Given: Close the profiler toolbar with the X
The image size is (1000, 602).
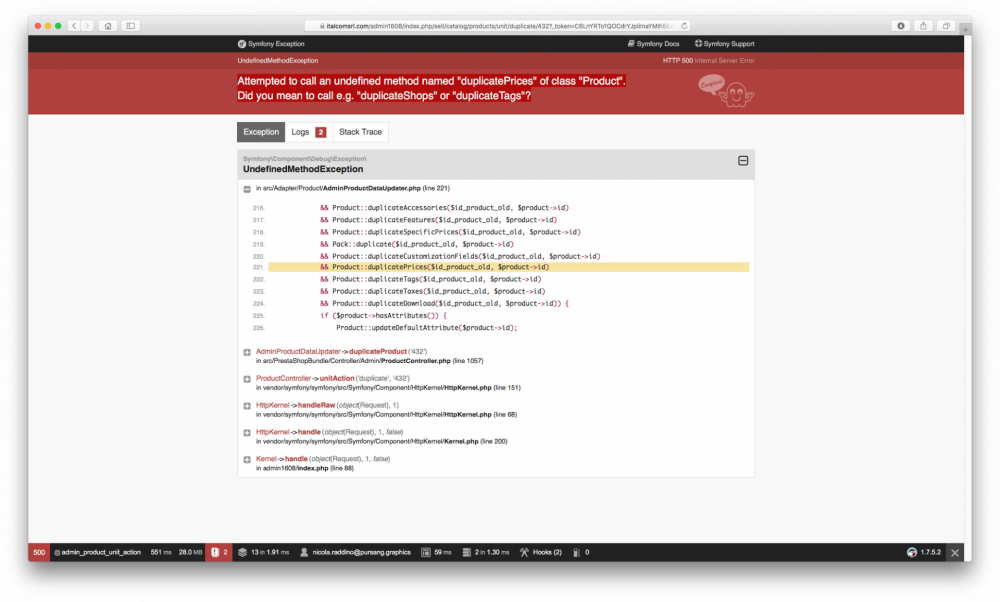Looking at the screenshot, I should pyautogui.click(x=955, y=551).
